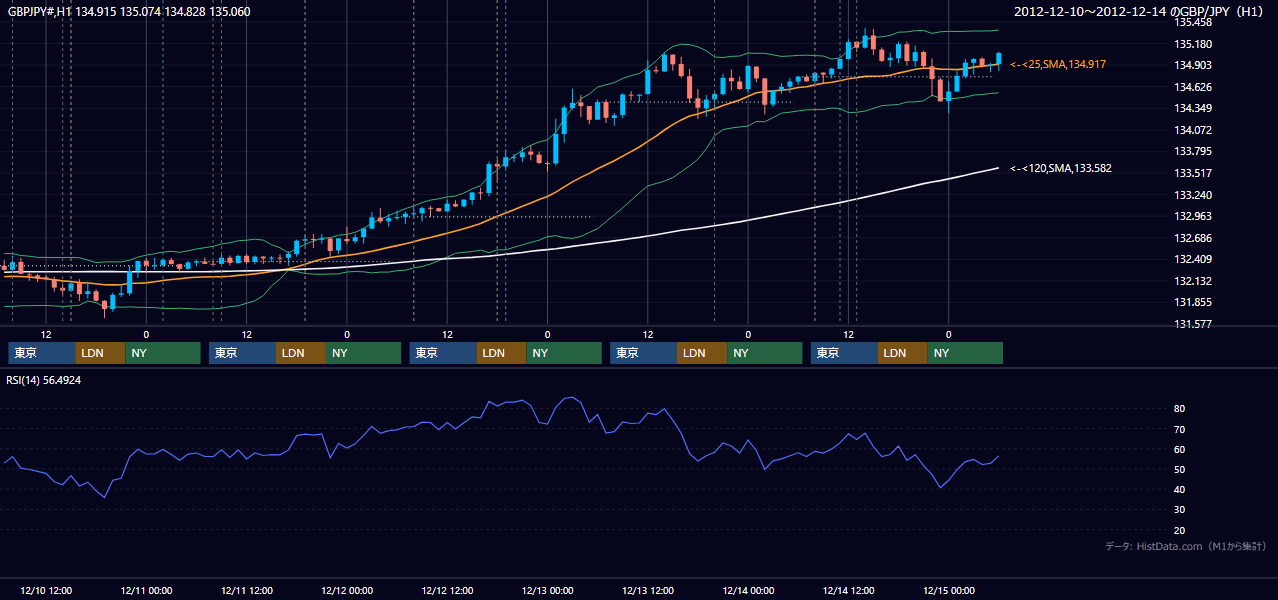Select the 12/15 00:00 time axis label
This screenshot has height=600, width=1278.
coord(949,590)
